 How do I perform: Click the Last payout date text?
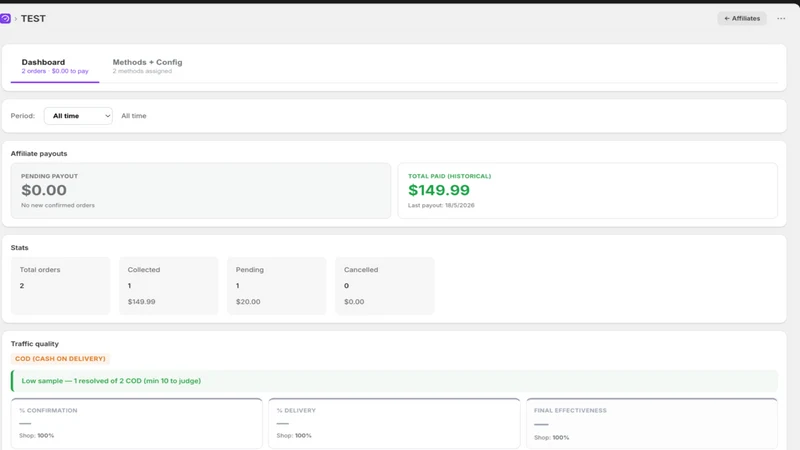point(441,205)
